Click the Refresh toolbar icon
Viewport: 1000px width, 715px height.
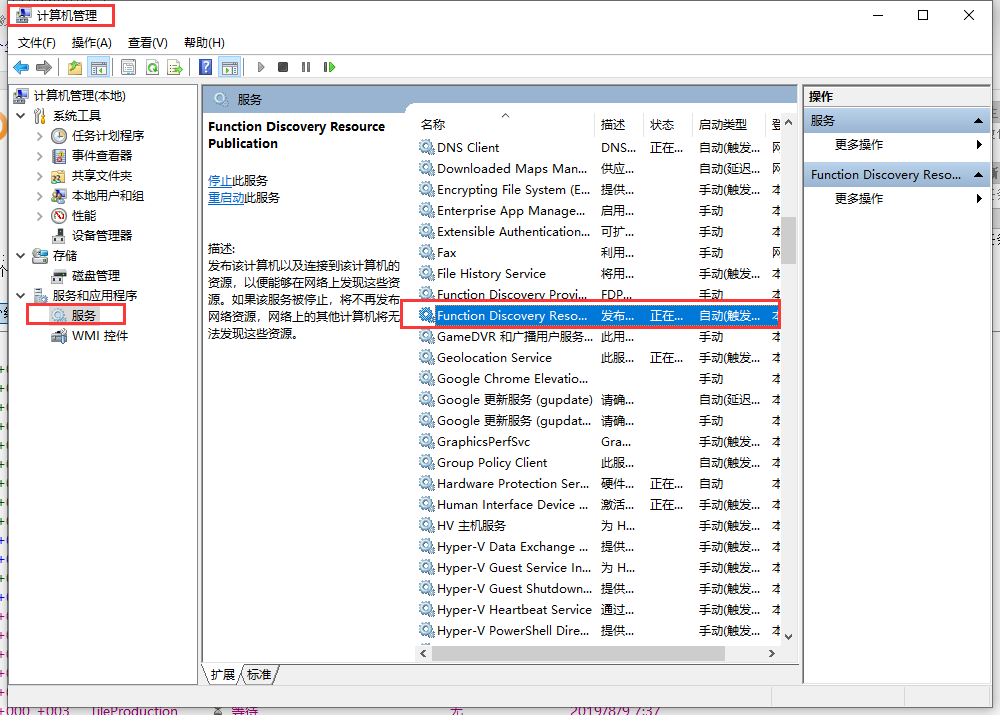pos(152,67)
